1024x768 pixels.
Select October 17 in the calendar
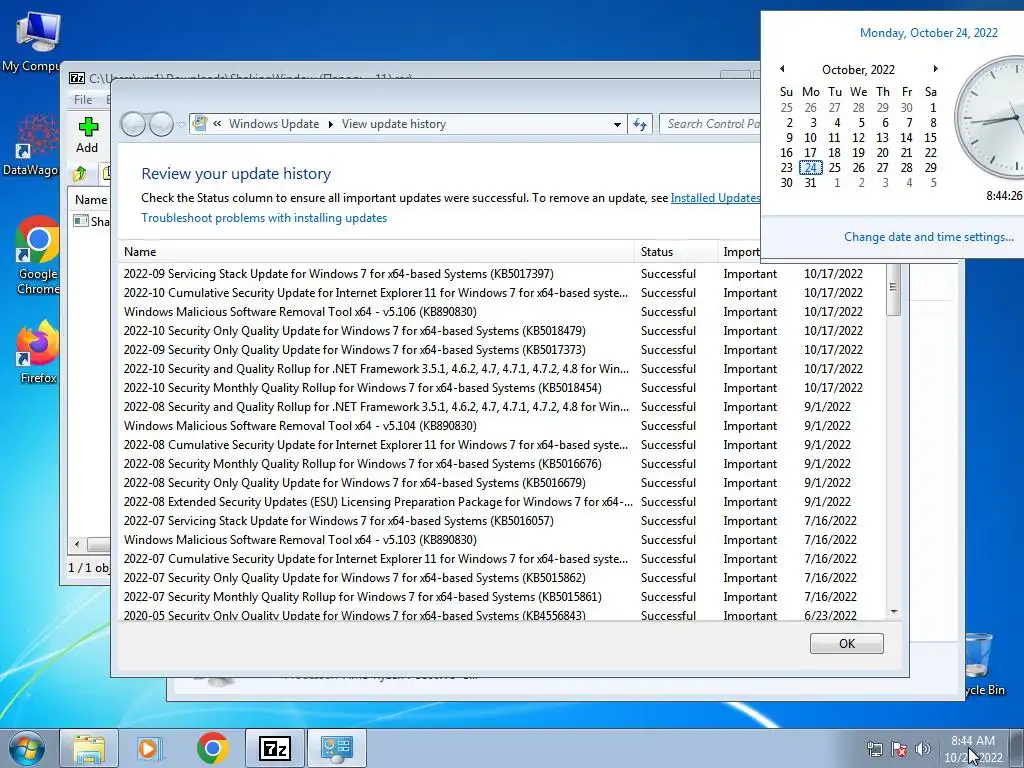tap(810, 153)
